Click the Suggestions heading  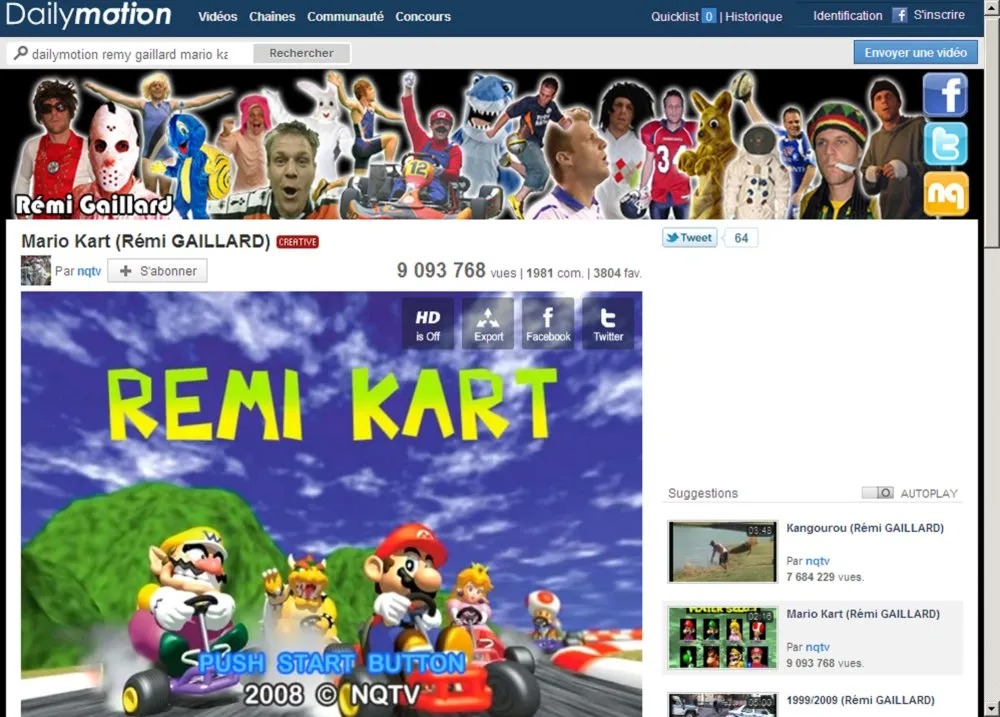pos(703,493)
